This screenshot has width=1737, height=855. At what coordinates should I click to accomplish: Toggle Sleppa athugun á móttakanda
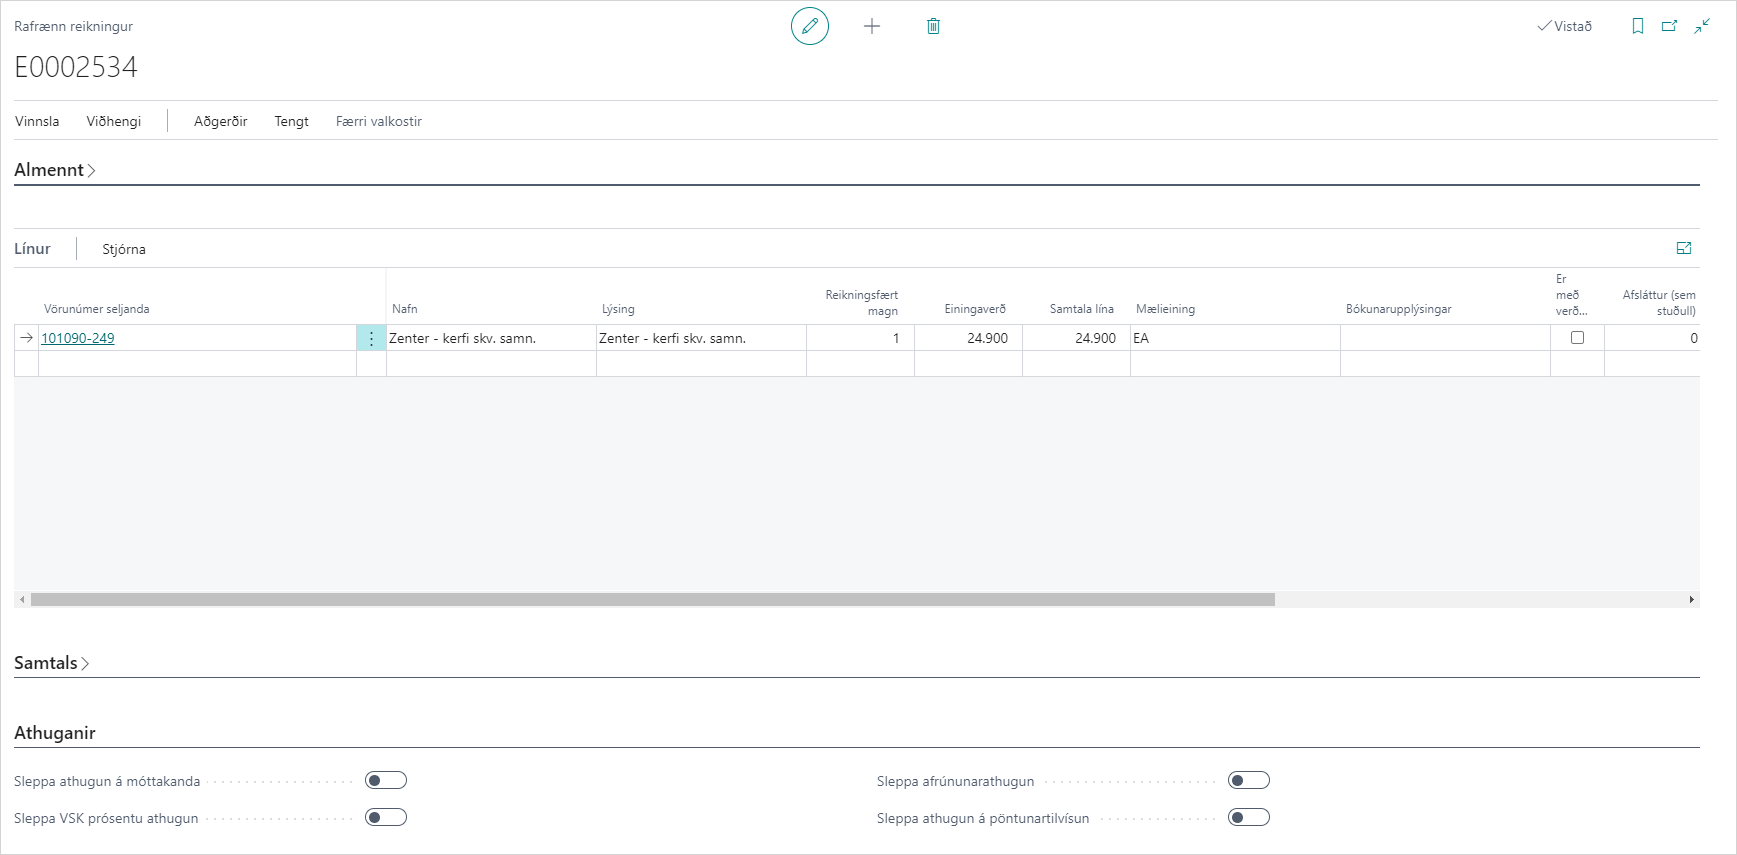click(386, 780)
